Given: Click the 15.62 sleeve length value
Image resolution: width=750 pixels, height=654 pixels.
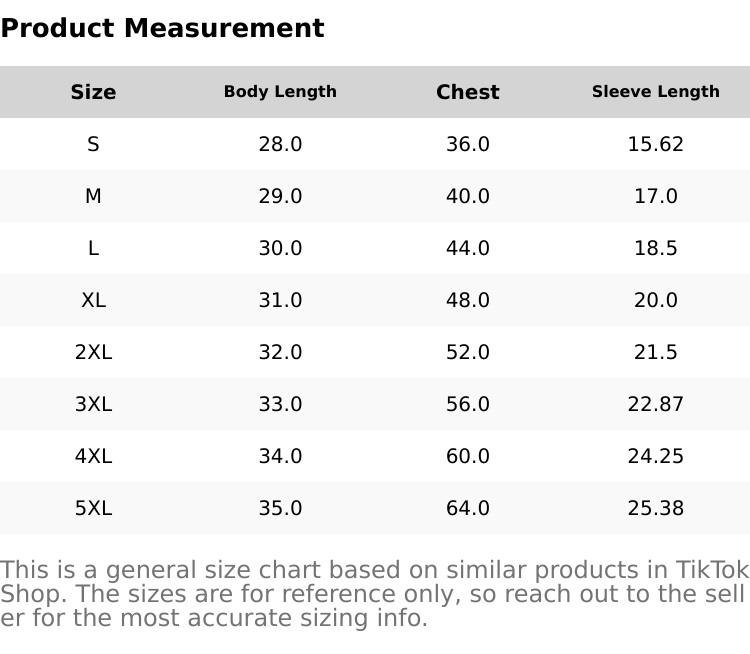Looking at the screenshot, I should 655,144.
